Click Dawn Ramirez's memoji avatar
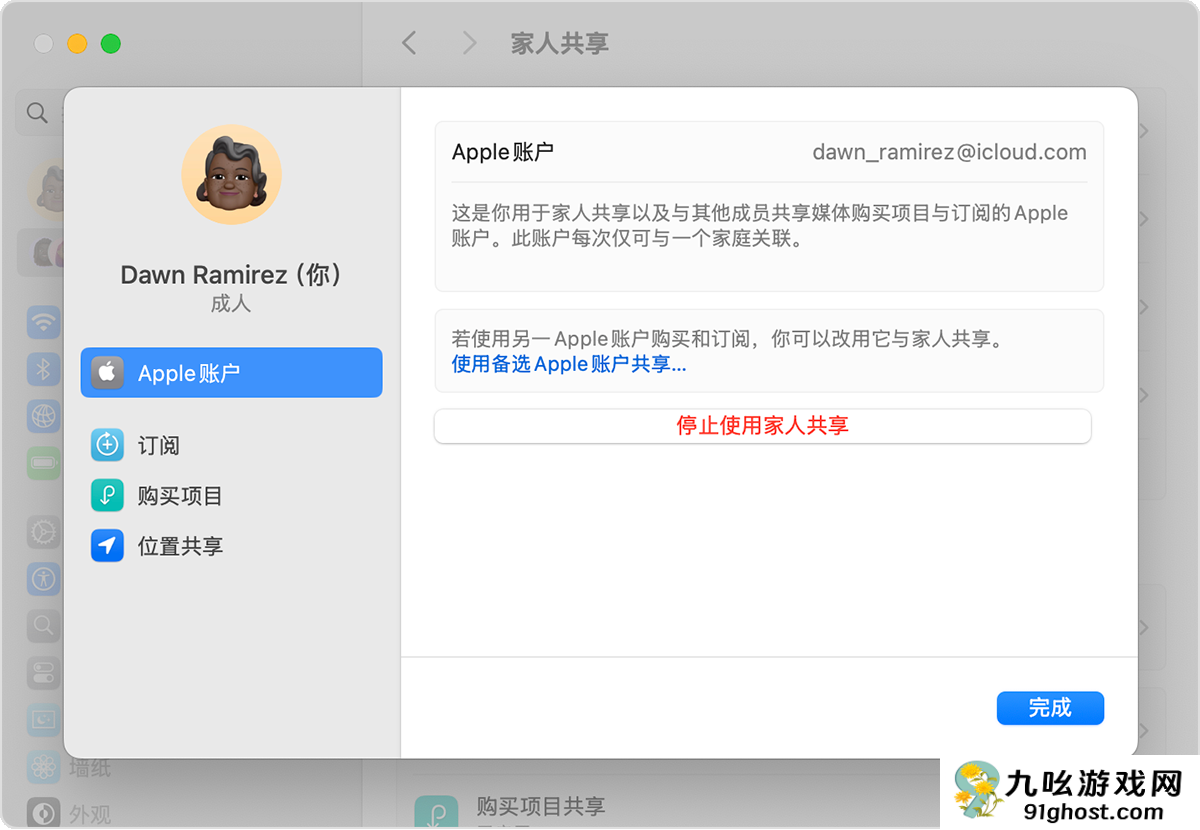This screenshot has height=830, width=1200. (231, 175)
